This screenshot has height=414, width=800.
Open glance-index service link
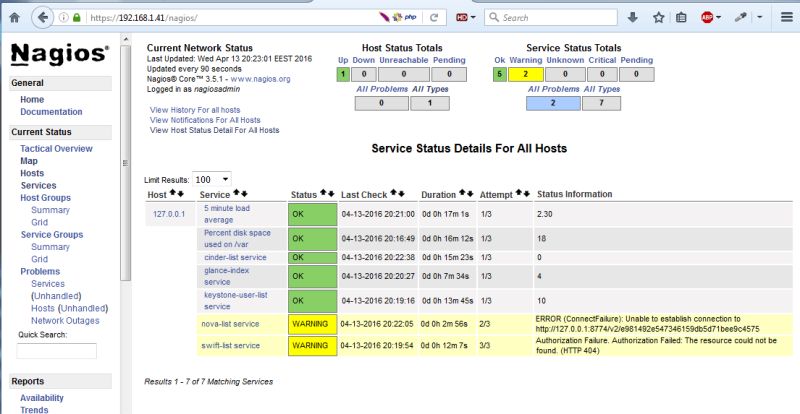pyautogui.click(x=227, y=276)
